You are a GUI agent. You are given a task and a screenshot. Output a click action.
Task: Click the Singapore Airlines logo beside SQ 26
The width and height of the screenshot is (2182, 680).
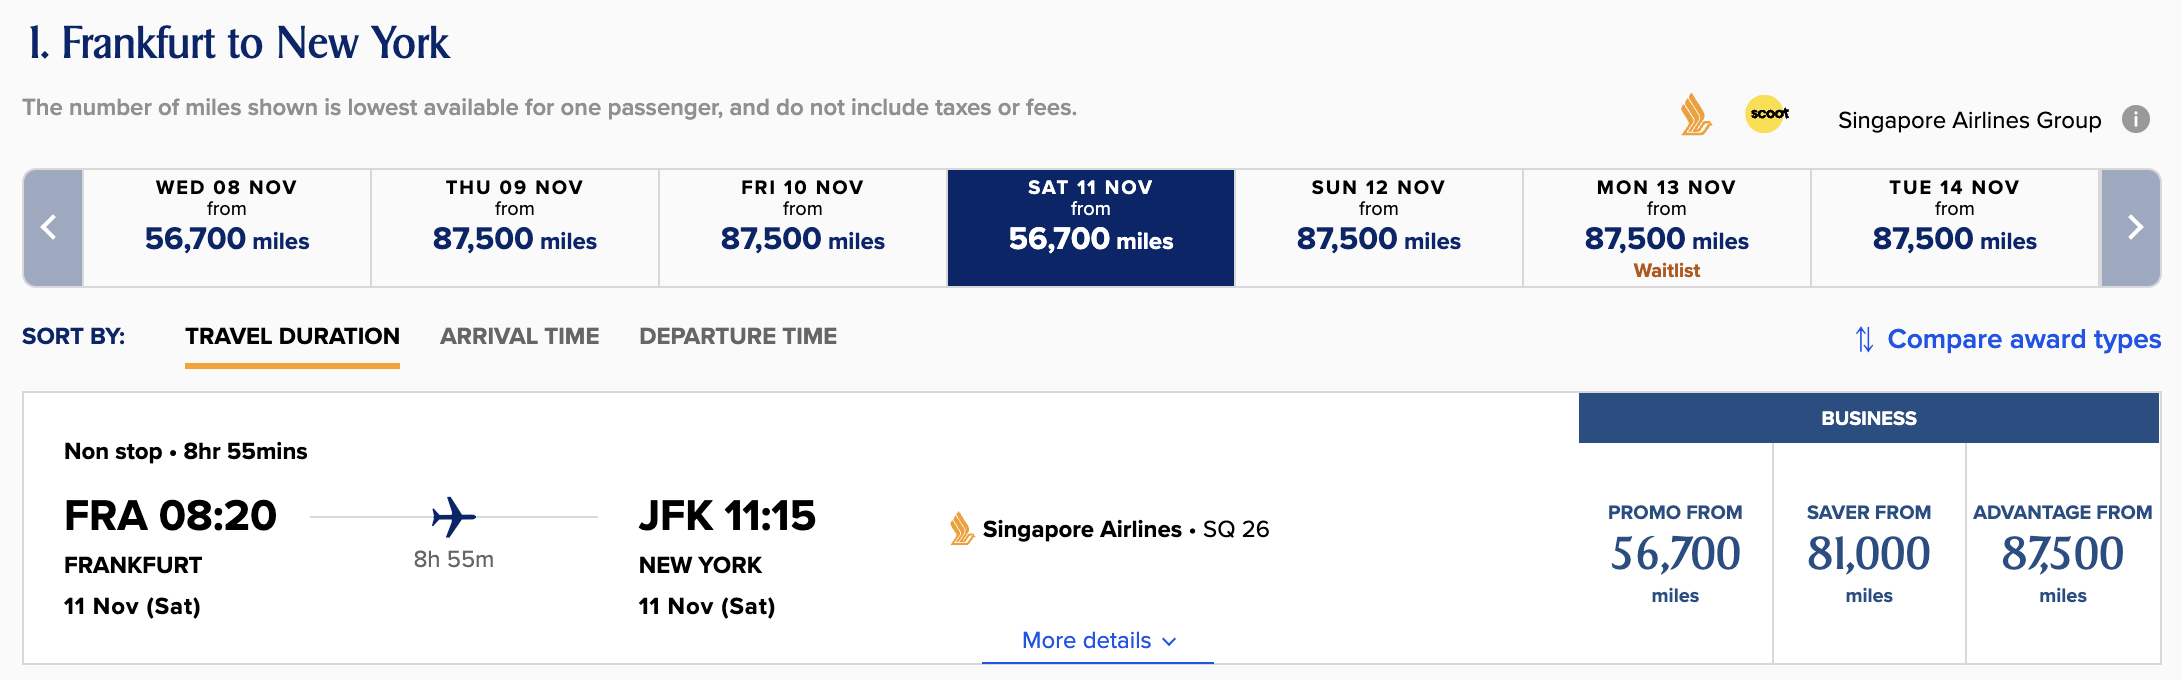coord(961,529)
